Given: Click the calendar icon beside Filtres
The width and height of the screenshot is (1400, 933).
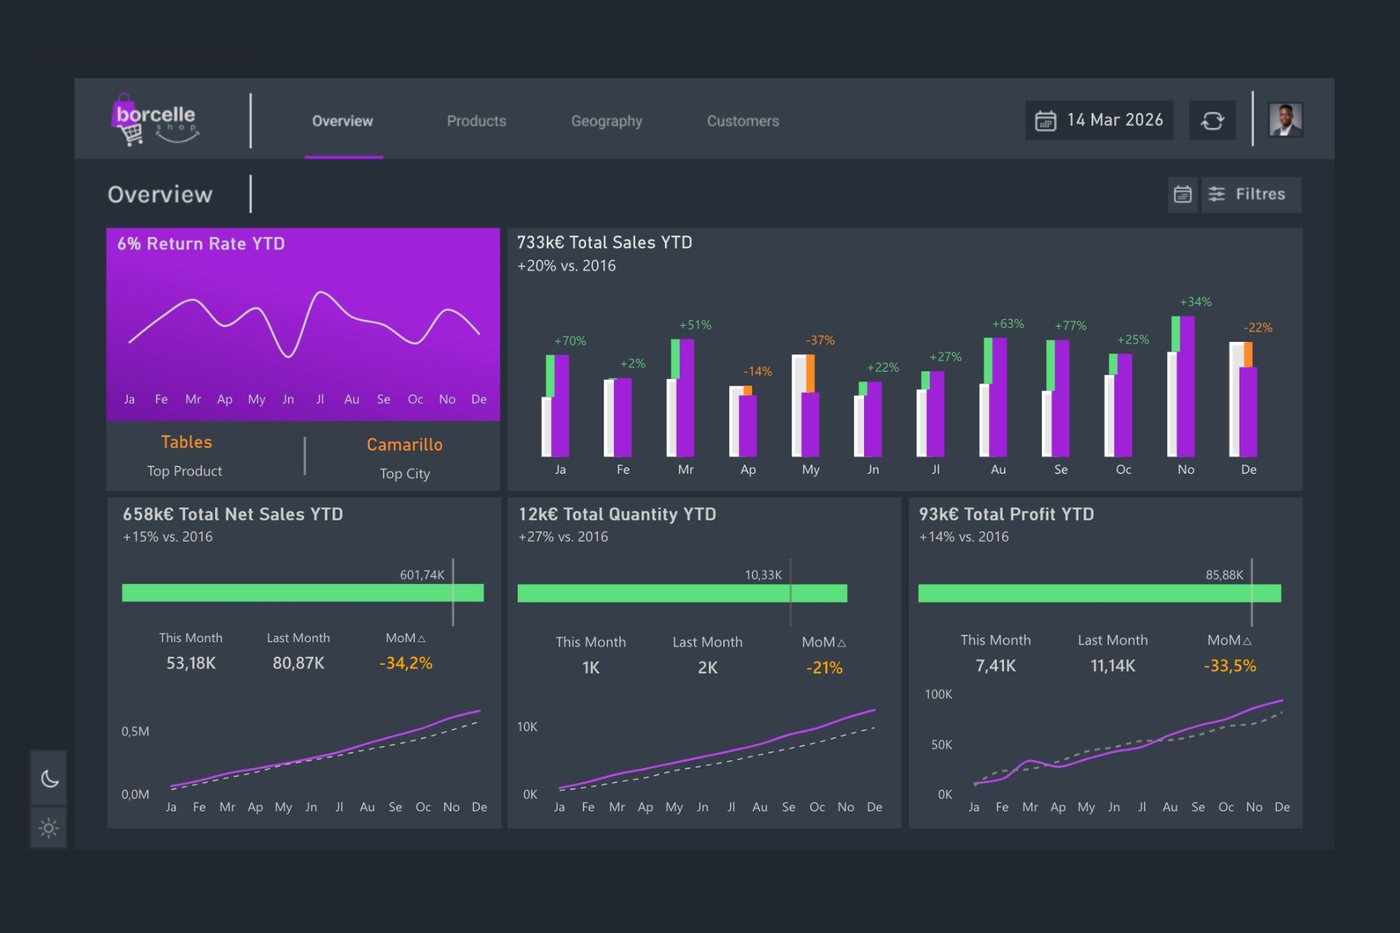Looking at the screenshot, I should tap(1182, 194).
